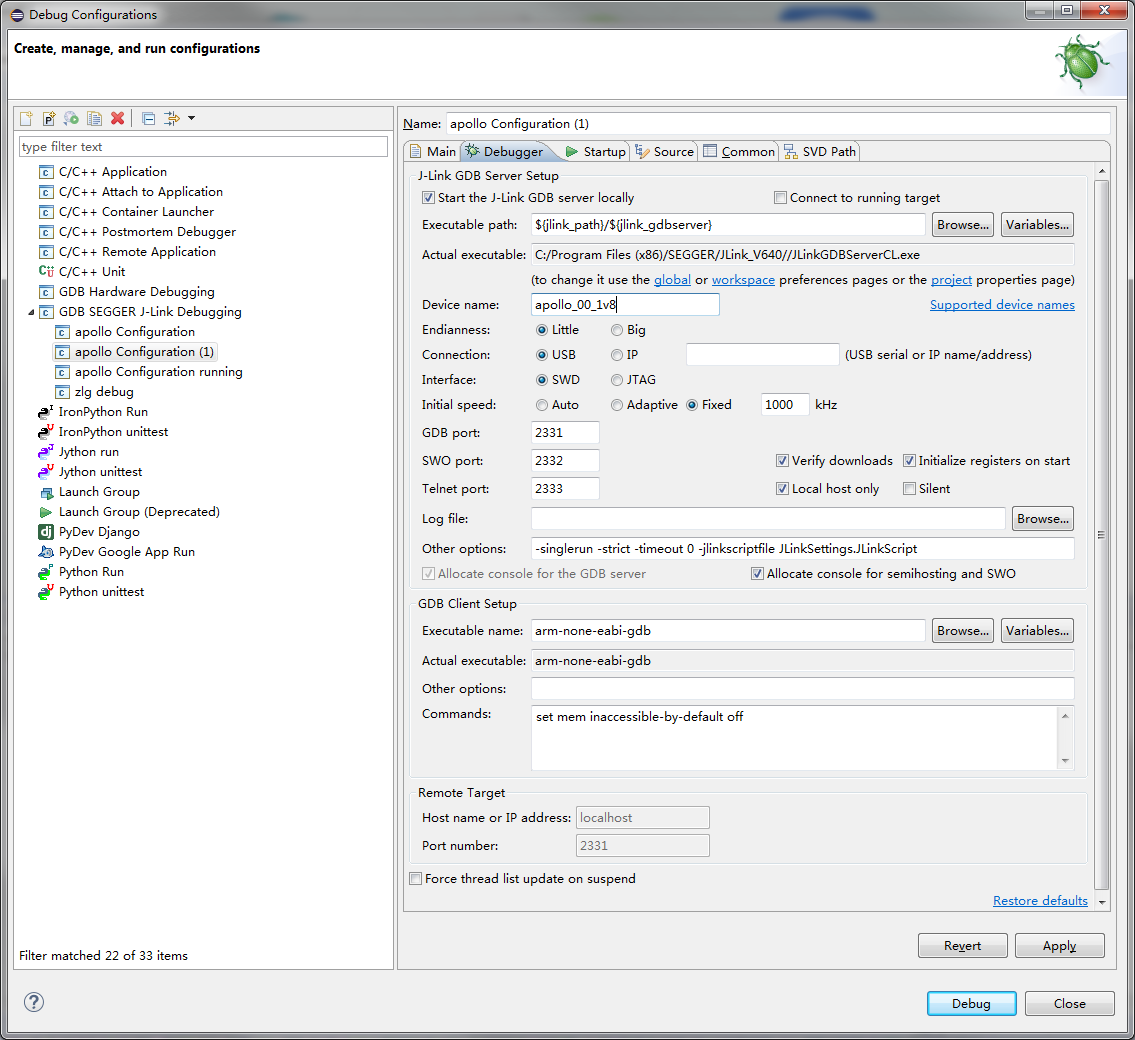
Task: Toggle 'Initialize registers on start' checkbox
Action: click(909, 461)
